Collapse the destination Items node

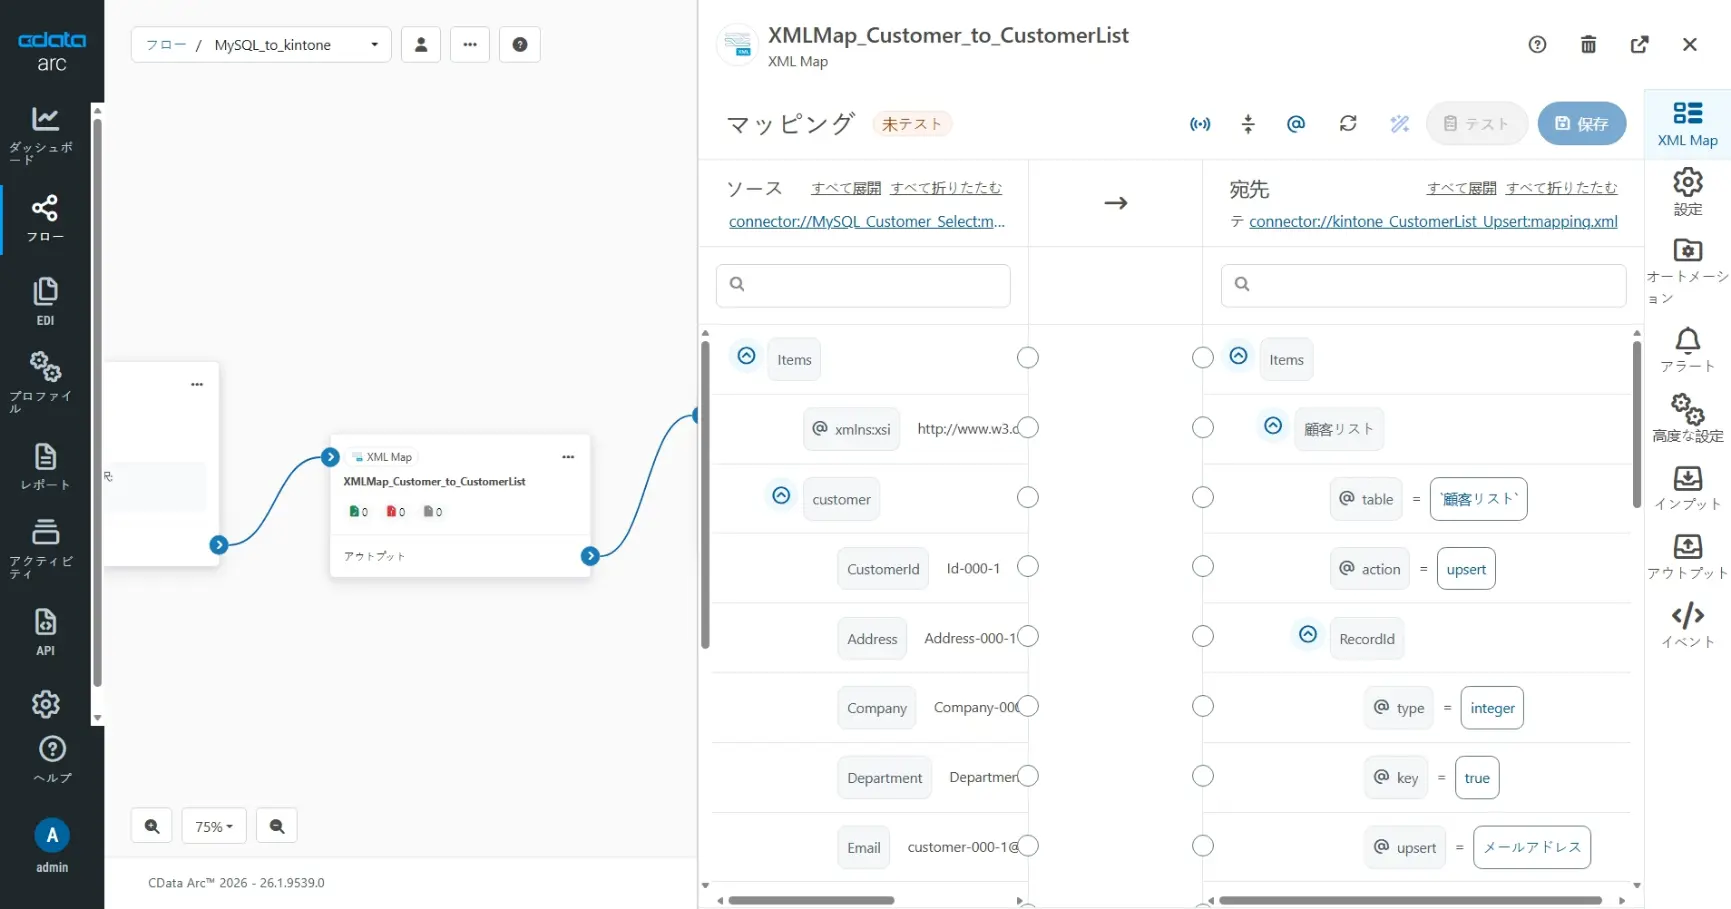tap(1238, 356)
